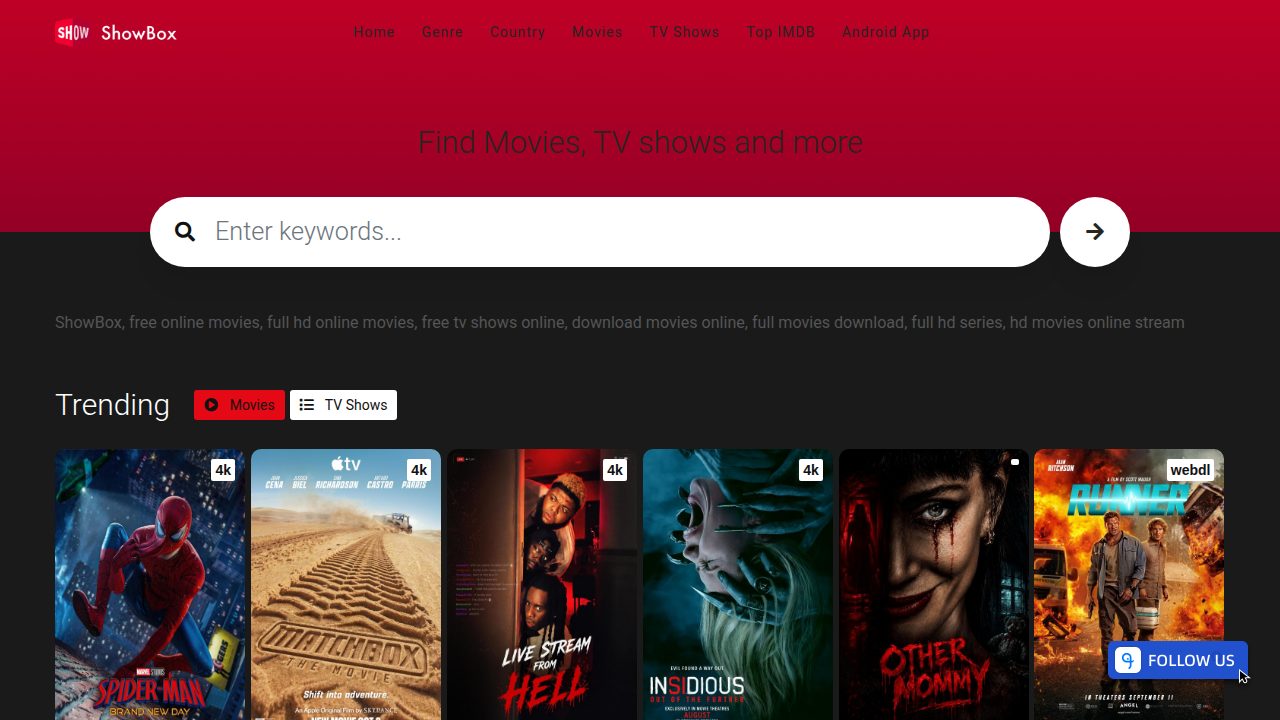Open the Genre menu
1280x720 pixels.
[442, 32]
